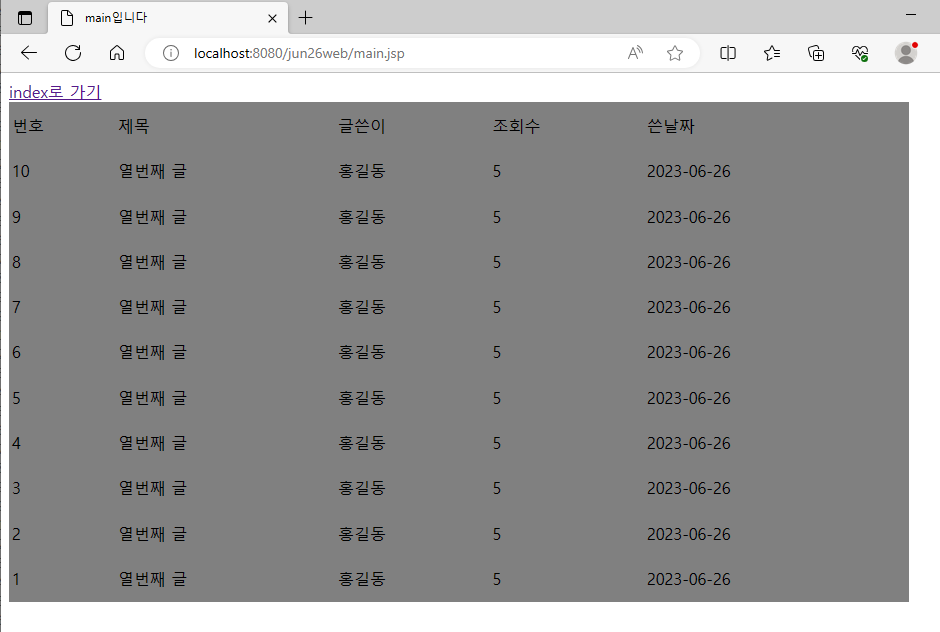This screenshot has width=940, height=632.
Task: Close the 'main입니다' tab
Action: click(272, 19)
